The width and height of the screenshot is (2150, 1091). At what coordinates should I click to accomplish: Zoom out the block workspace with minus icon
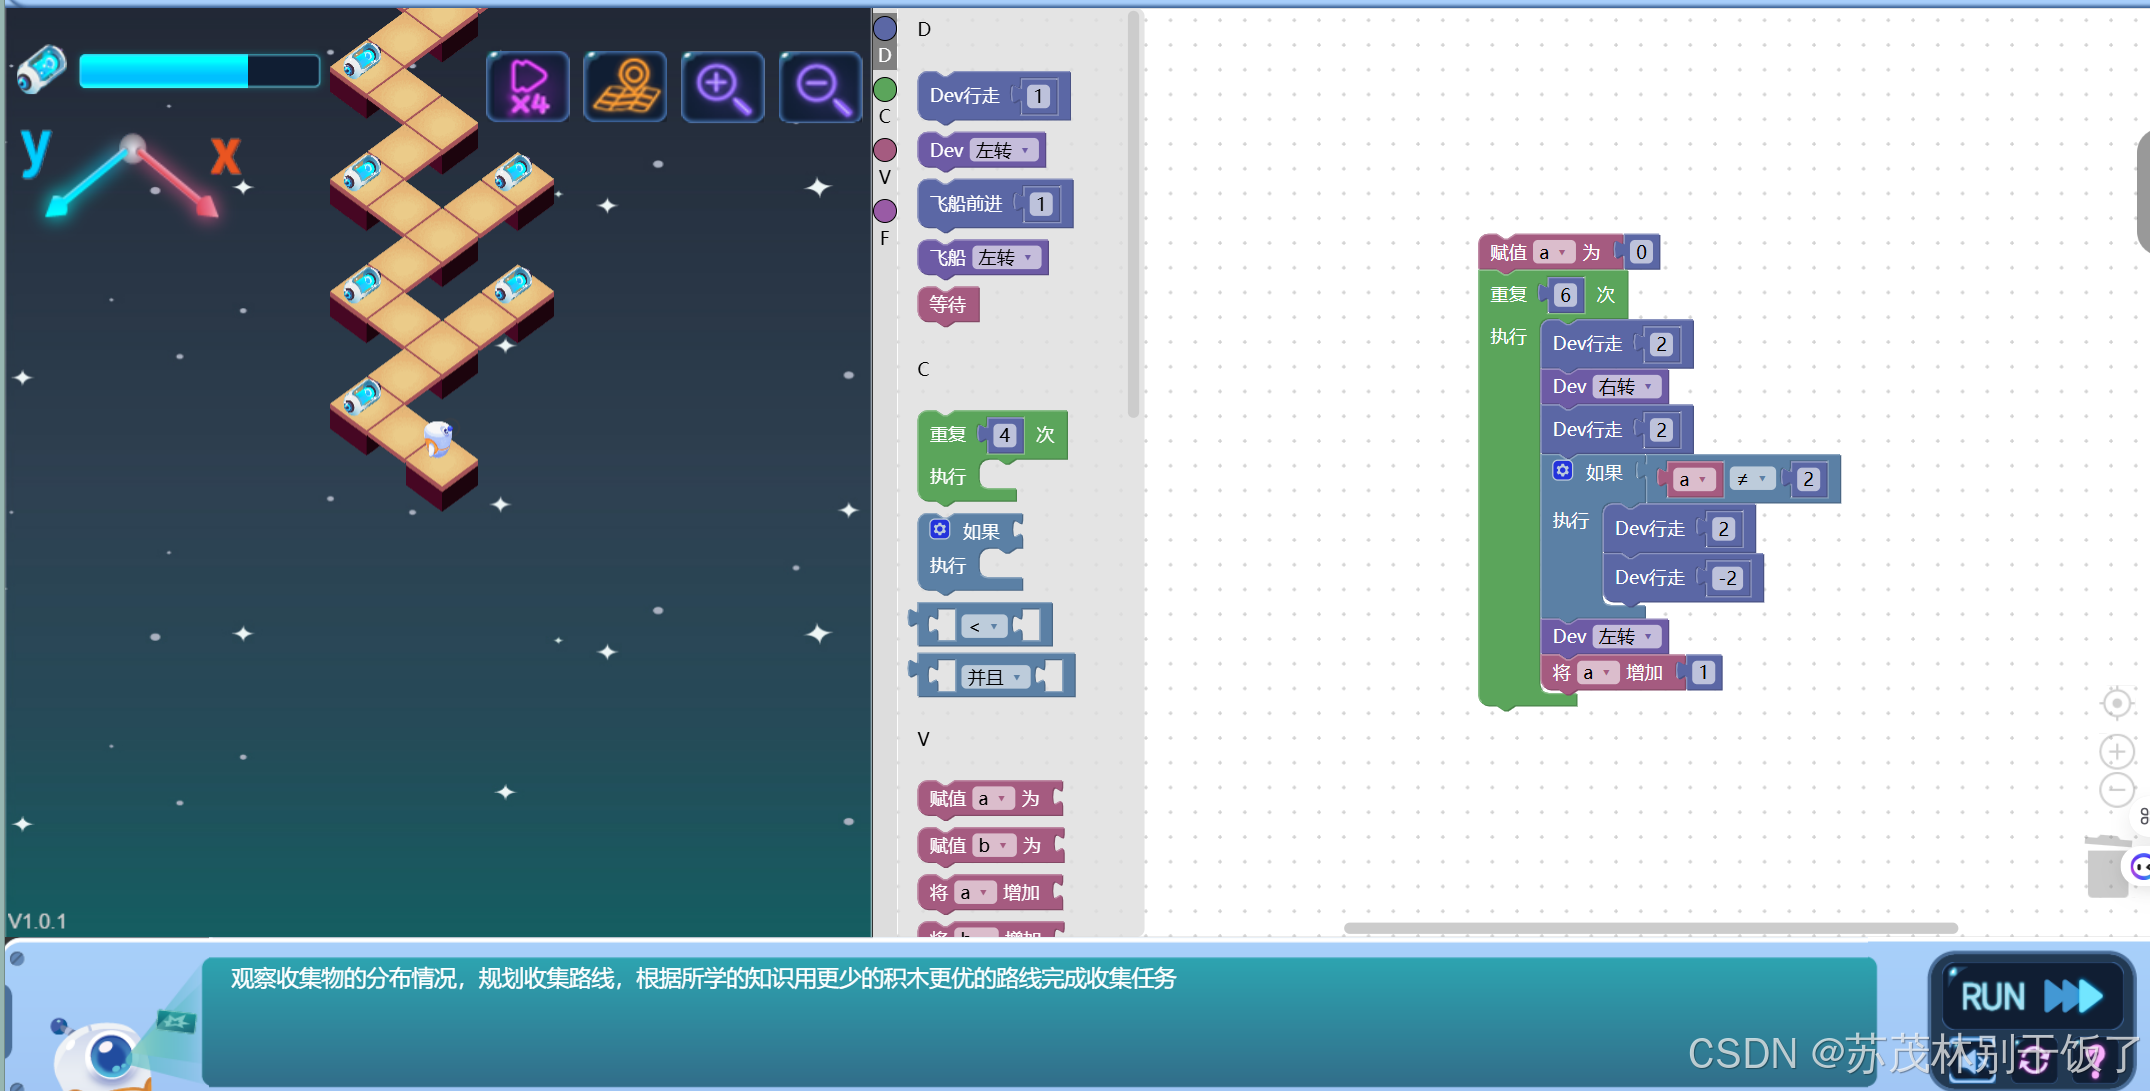(x=2116, y=790)
